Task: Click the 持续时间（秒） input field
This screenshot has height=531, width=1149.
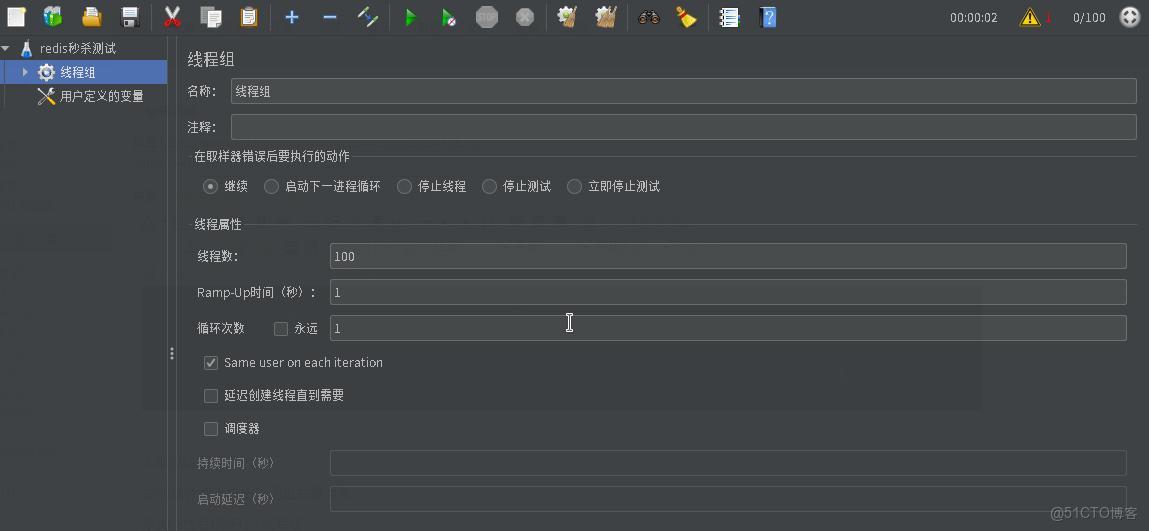Action: 728,463
